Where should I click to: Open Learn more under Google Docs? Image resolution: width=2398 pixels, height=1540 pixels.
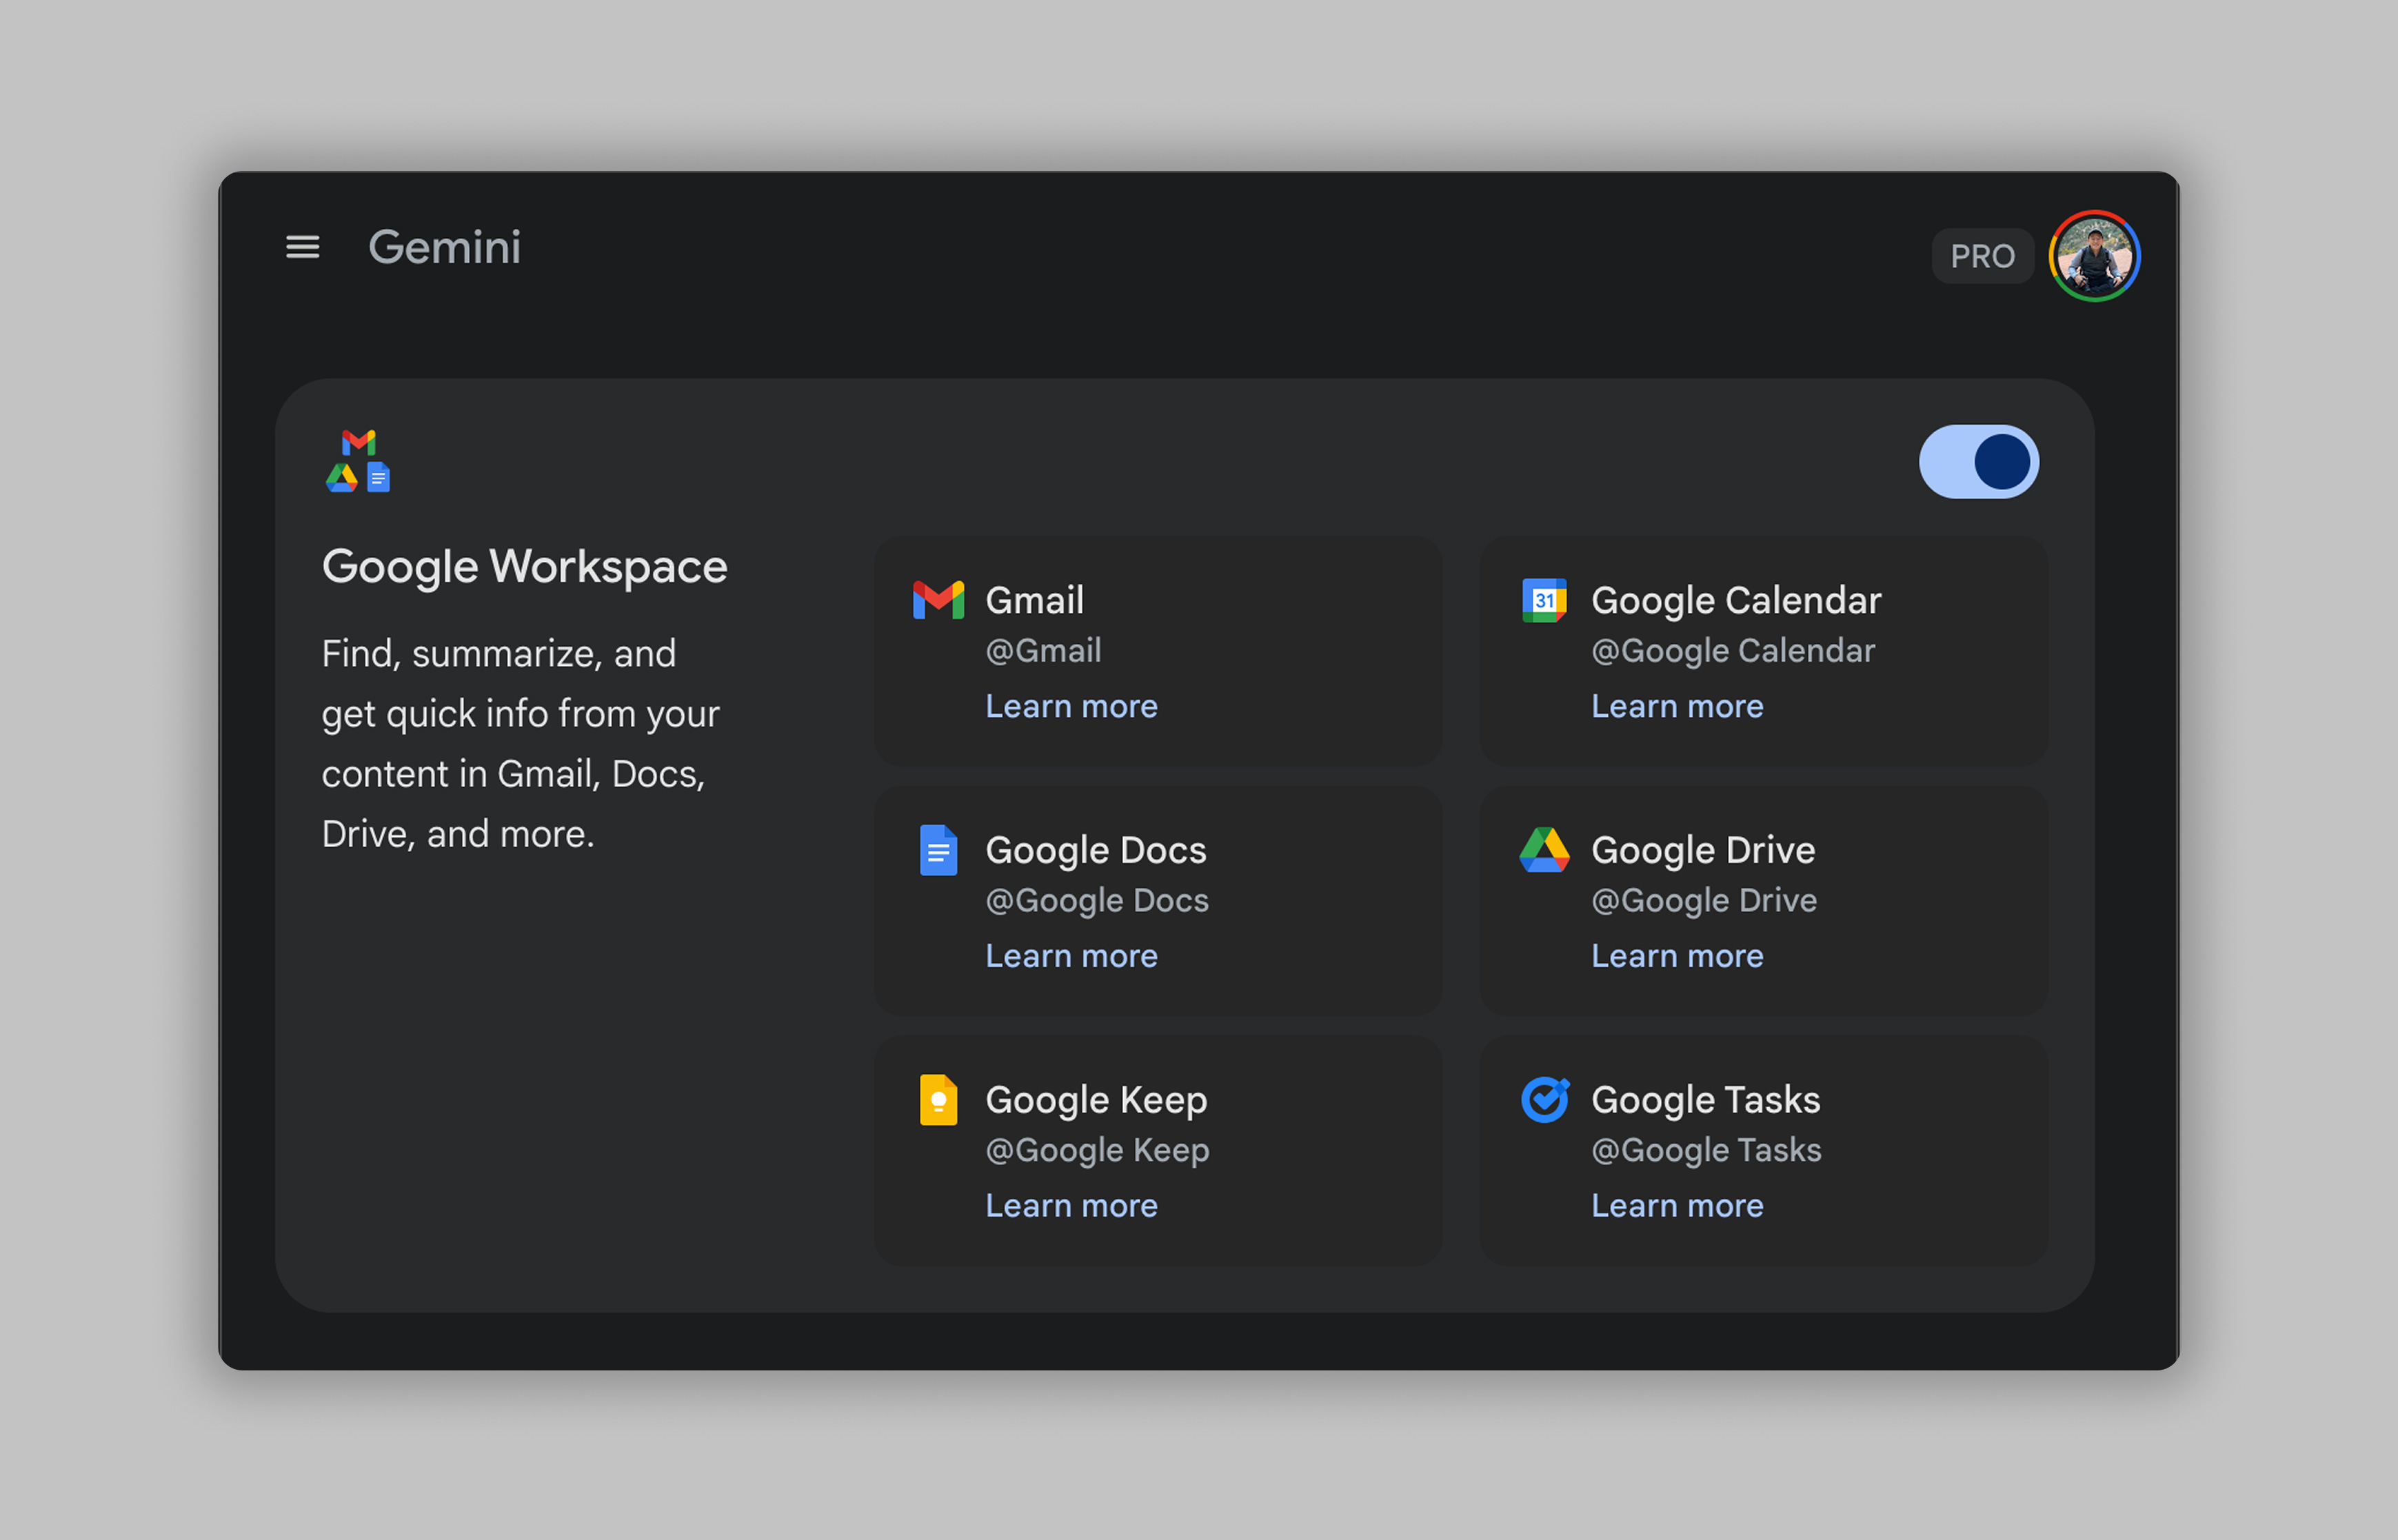click(1071, 956)
